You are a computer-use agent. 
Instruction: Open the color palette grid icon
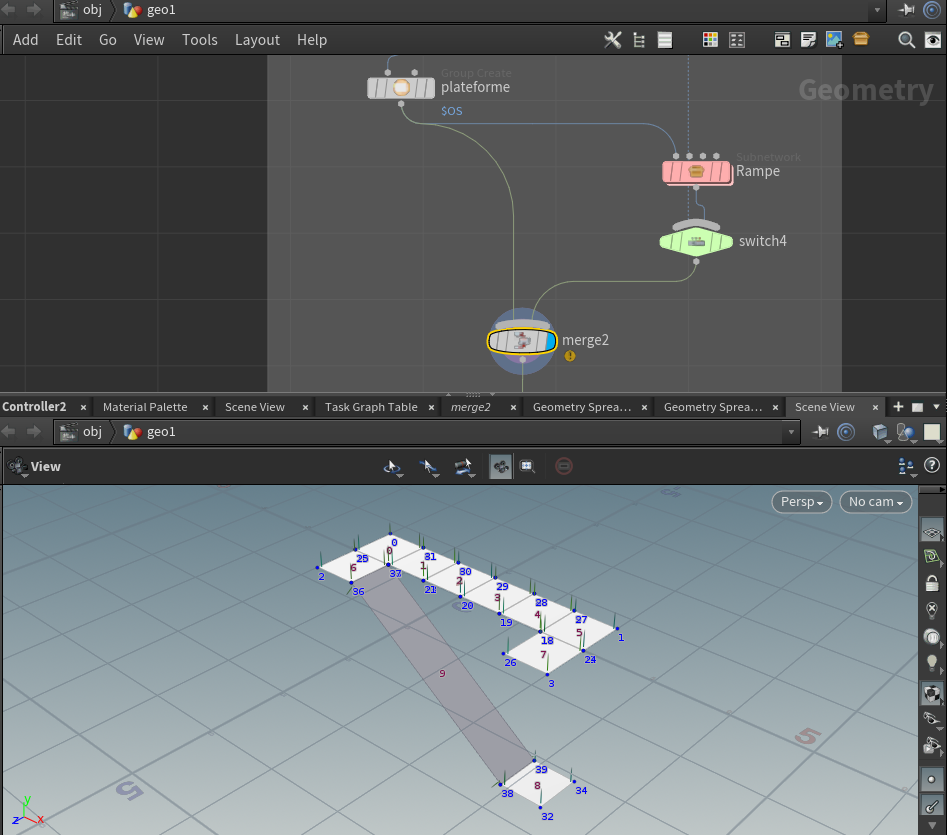point(710,40)
